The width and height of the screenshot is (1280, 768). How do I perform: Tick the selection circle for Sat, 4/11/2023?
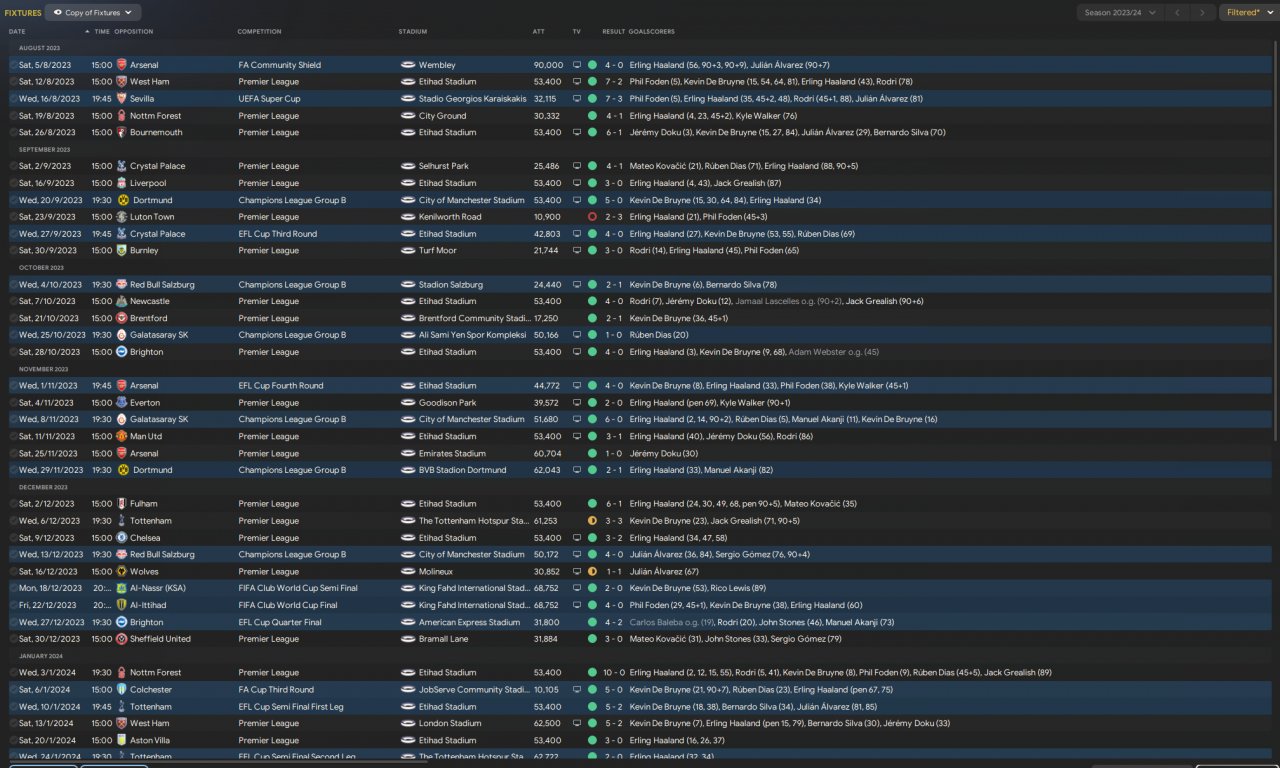(14, 403)
